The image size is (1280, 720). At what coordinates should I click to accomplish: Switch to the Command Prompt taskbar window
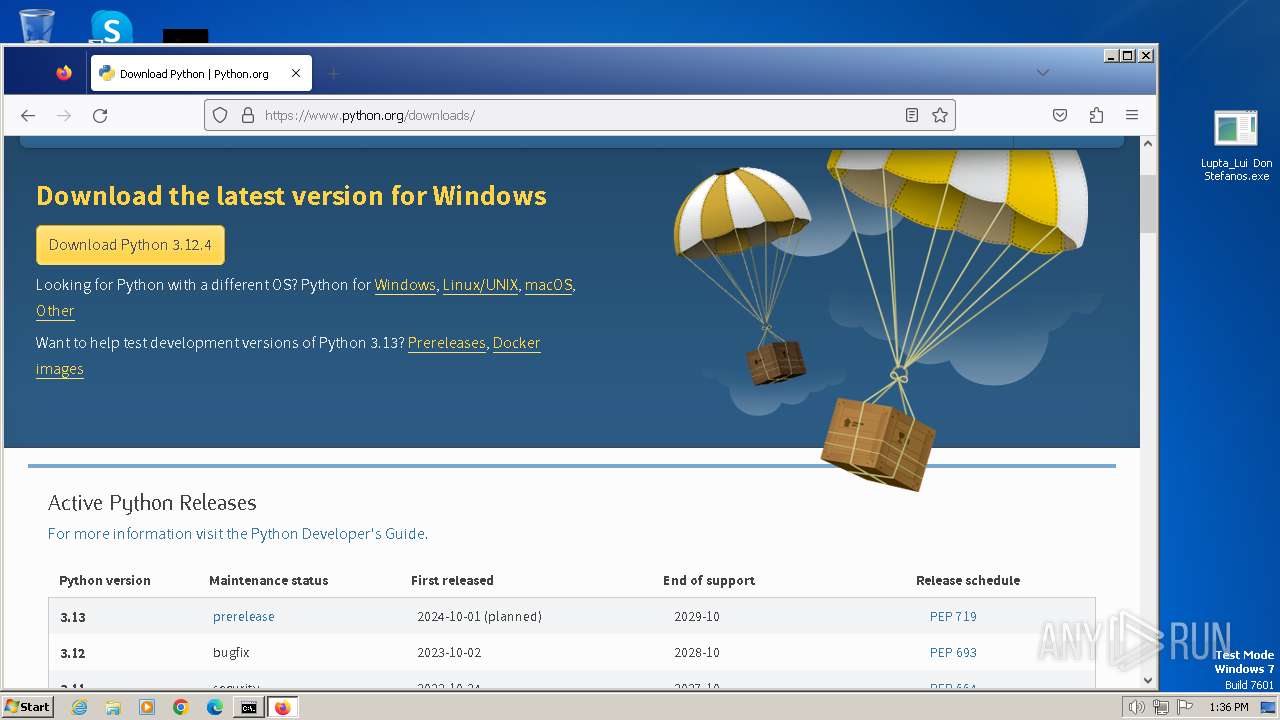[249, 707]
